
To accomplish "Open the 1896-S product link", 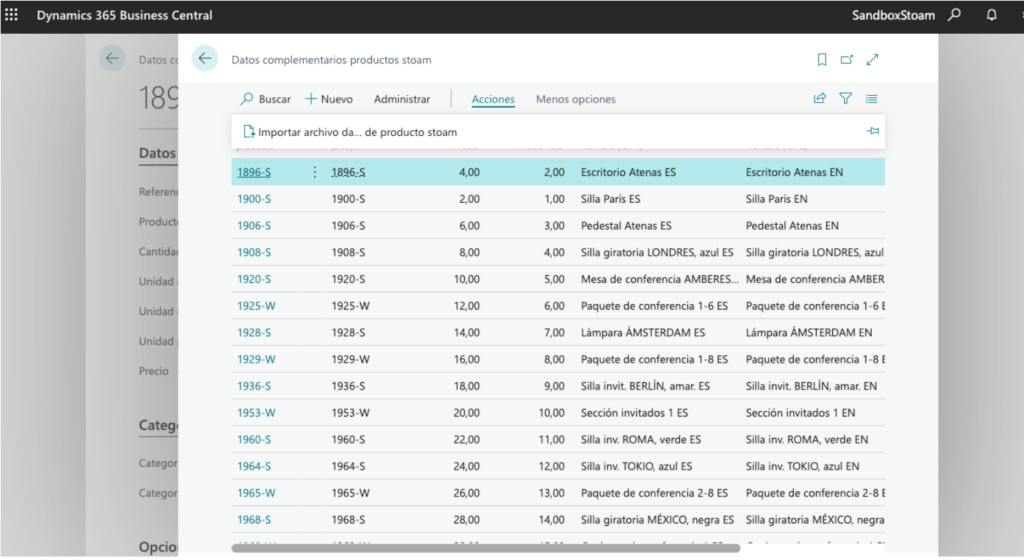I will point(253,172).
